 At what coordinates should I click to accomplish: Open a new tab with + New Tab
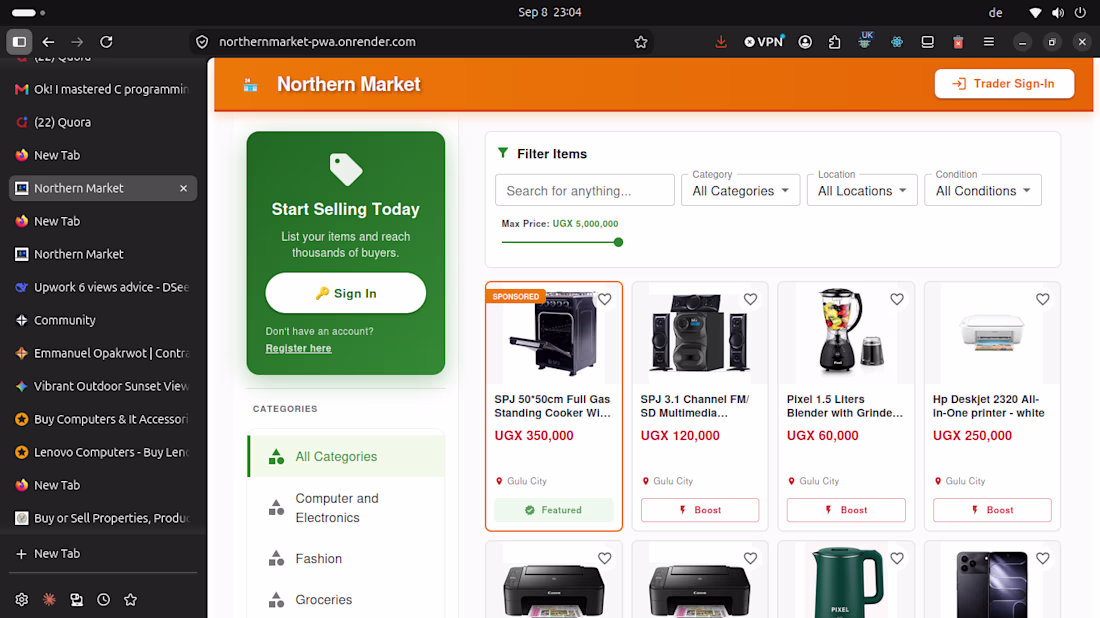102,553
